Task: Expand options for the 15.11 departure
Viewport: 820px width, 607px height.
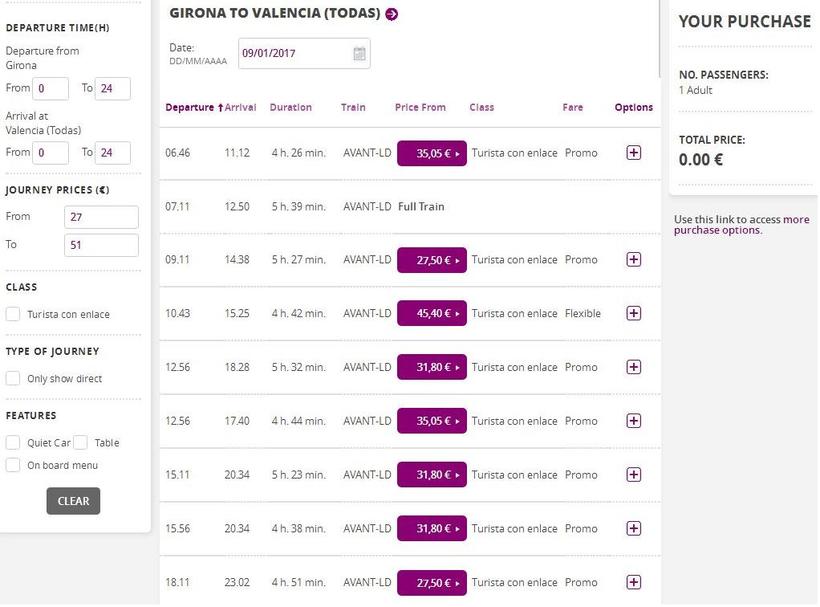Action: 633,475
